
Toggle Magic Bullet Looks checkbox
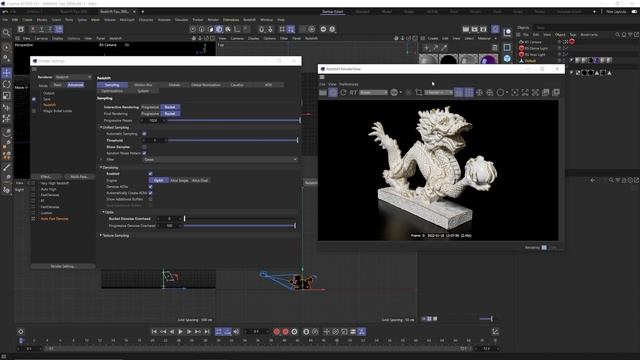[34, 111]
